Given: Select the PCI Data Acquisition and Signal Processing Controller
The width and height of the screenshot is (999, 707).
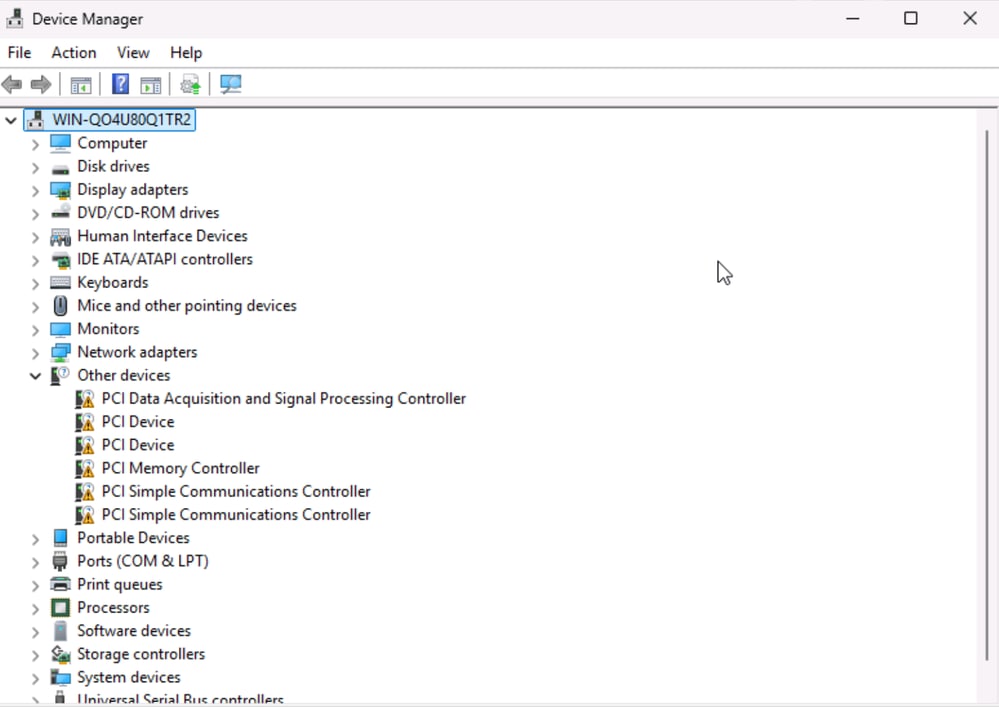Looking at the screenshot, I should 284,398.
